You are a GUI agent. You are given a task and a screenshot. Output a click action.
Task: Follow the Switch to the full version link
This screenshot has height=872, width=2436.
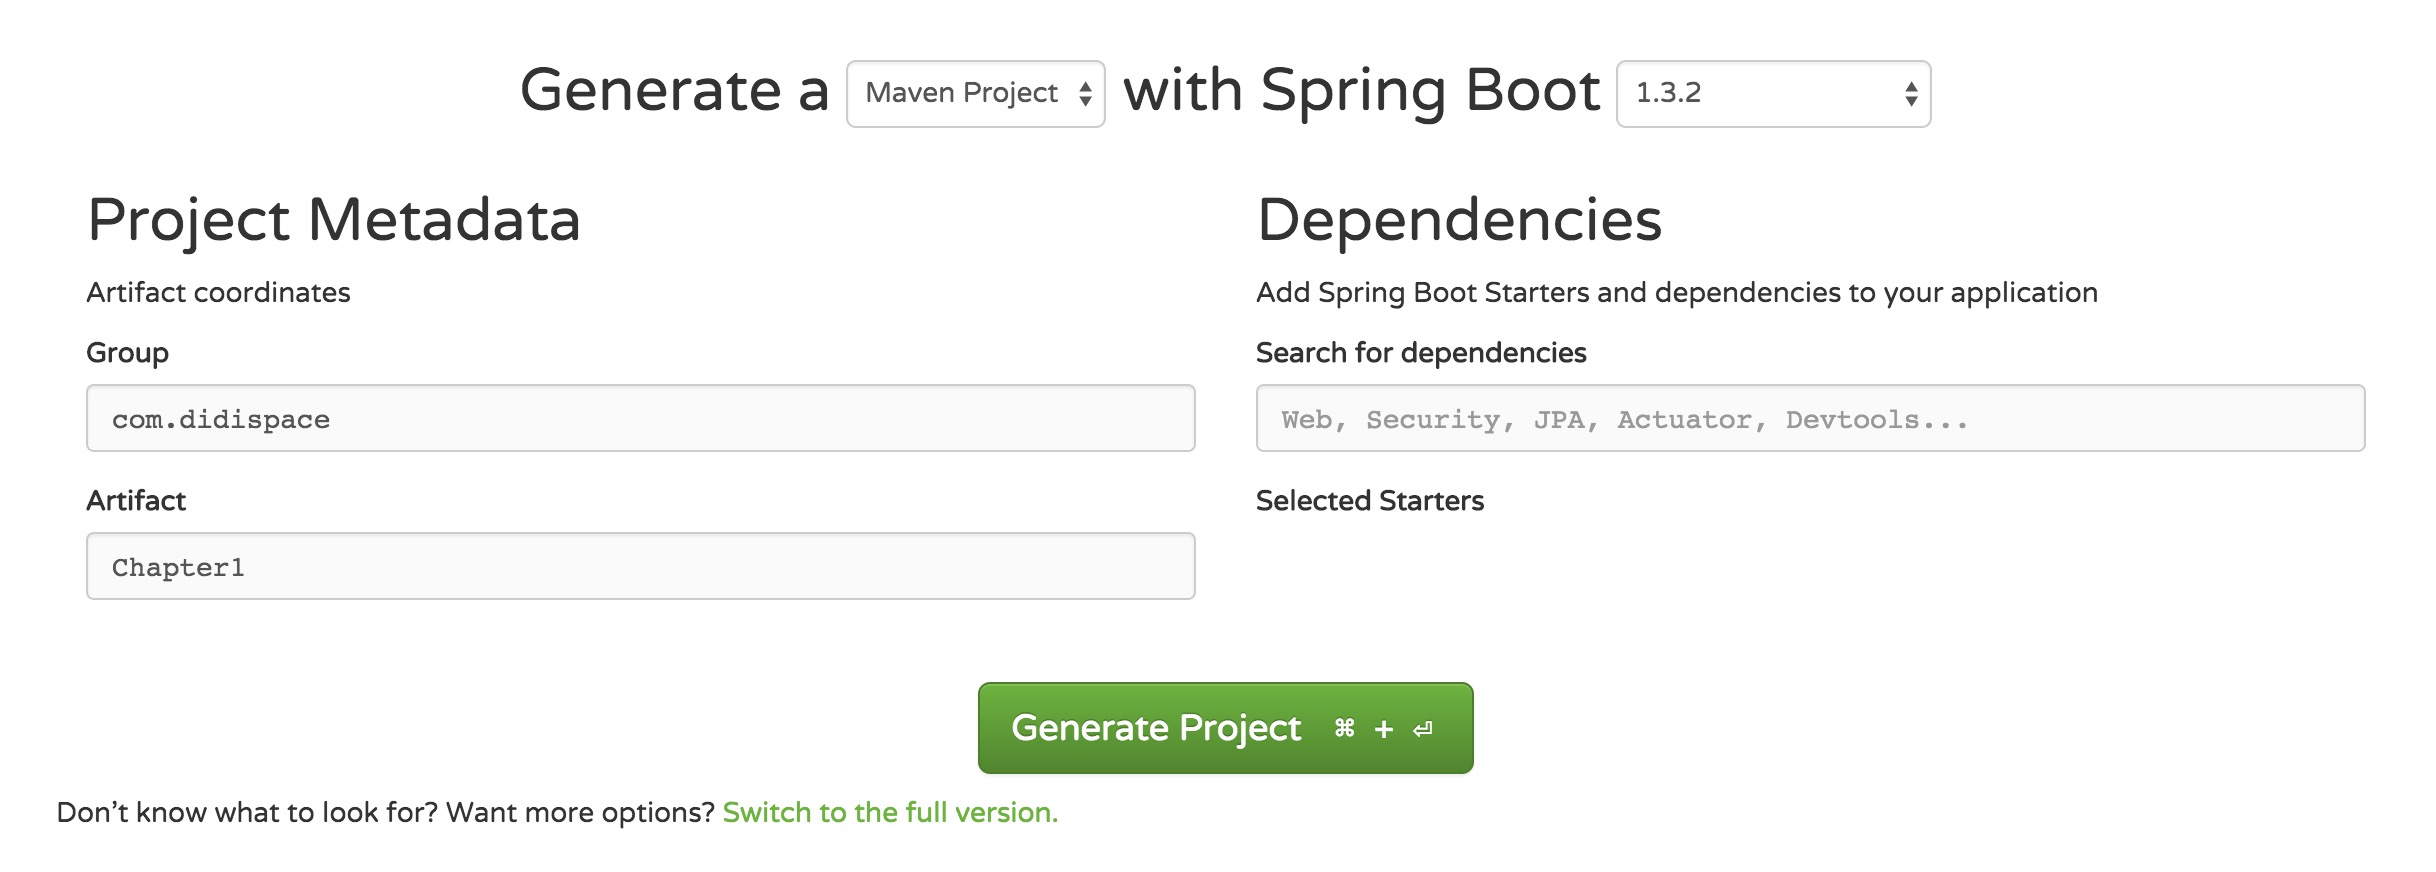click(x=890, y=813)
